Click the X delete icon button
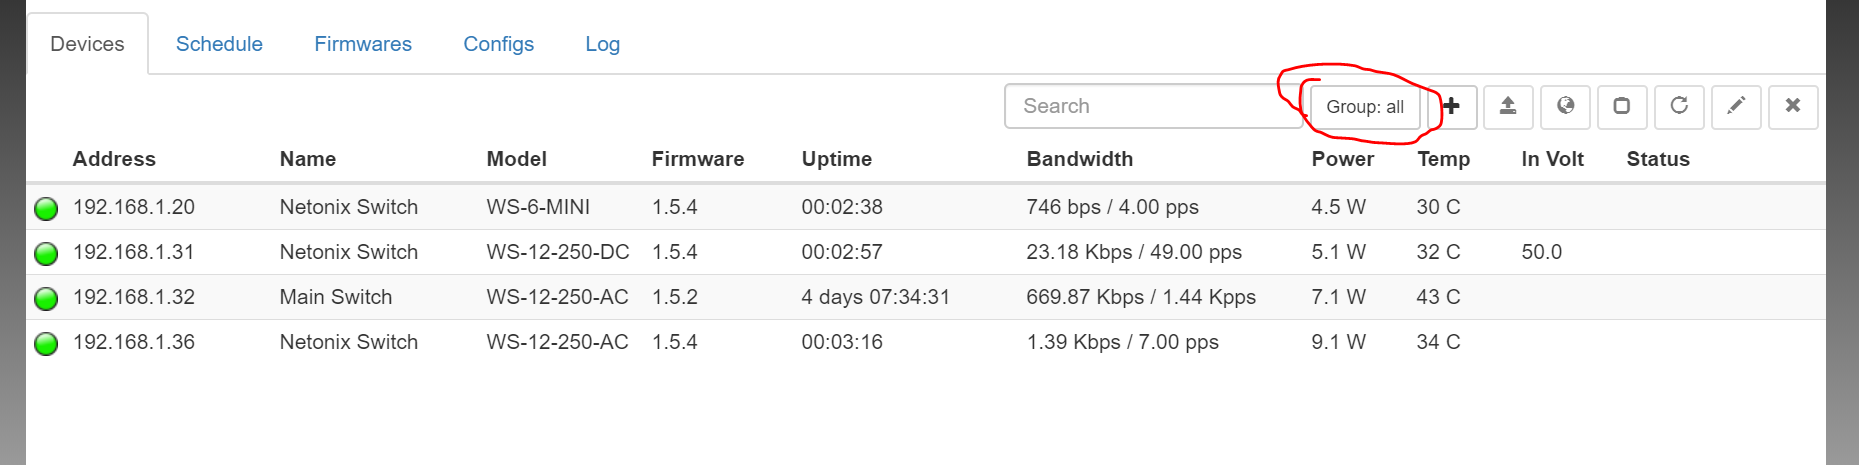 1793,106
